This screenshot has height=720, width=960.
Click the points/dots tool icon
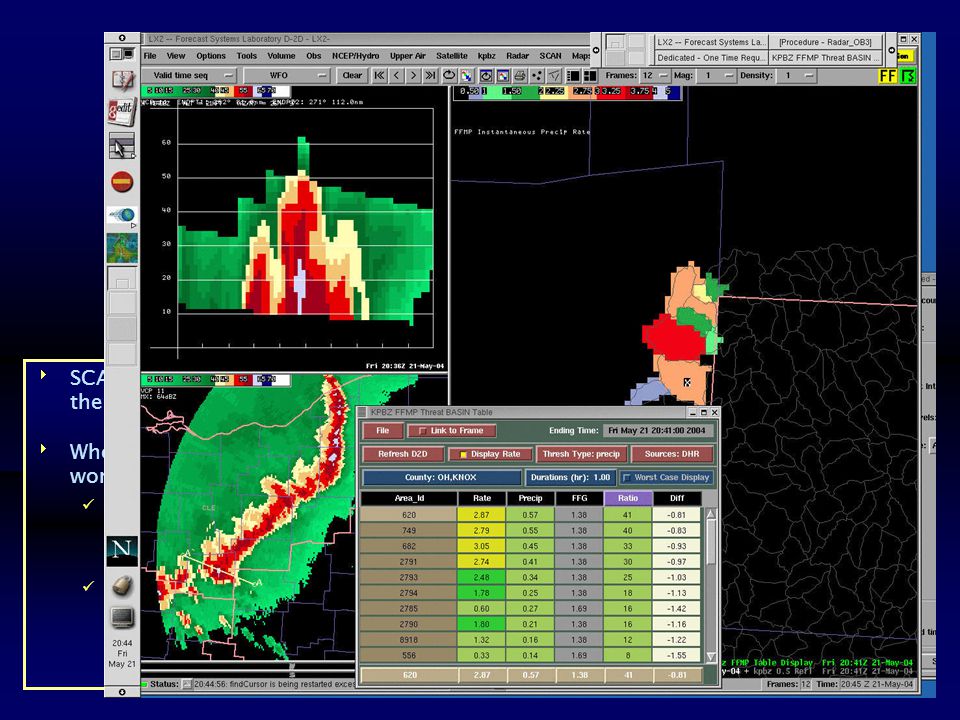(537, 75)
